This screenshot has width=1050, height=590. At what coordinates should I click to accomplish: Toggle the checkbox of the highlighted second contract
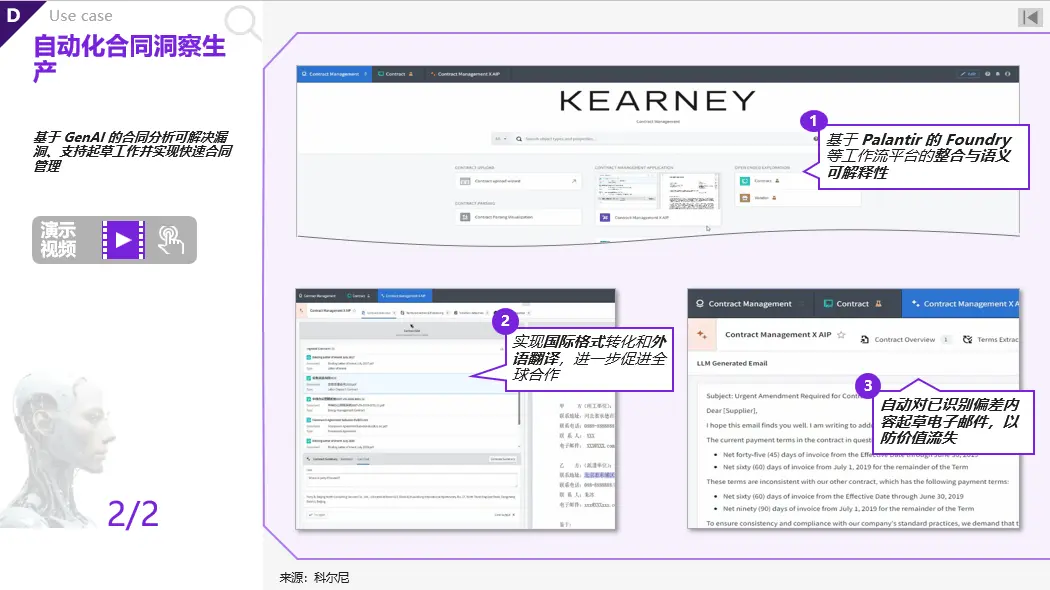[308, 377]
